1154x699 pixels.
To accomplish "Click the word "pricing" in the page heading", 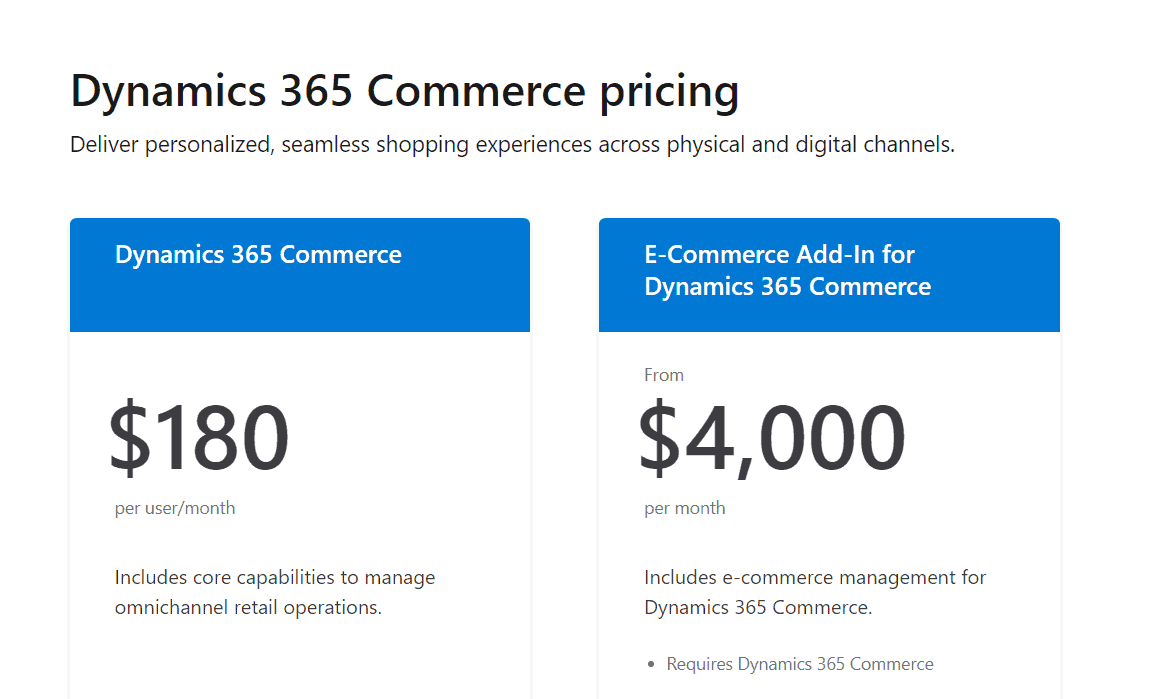I will click(669, 91).
